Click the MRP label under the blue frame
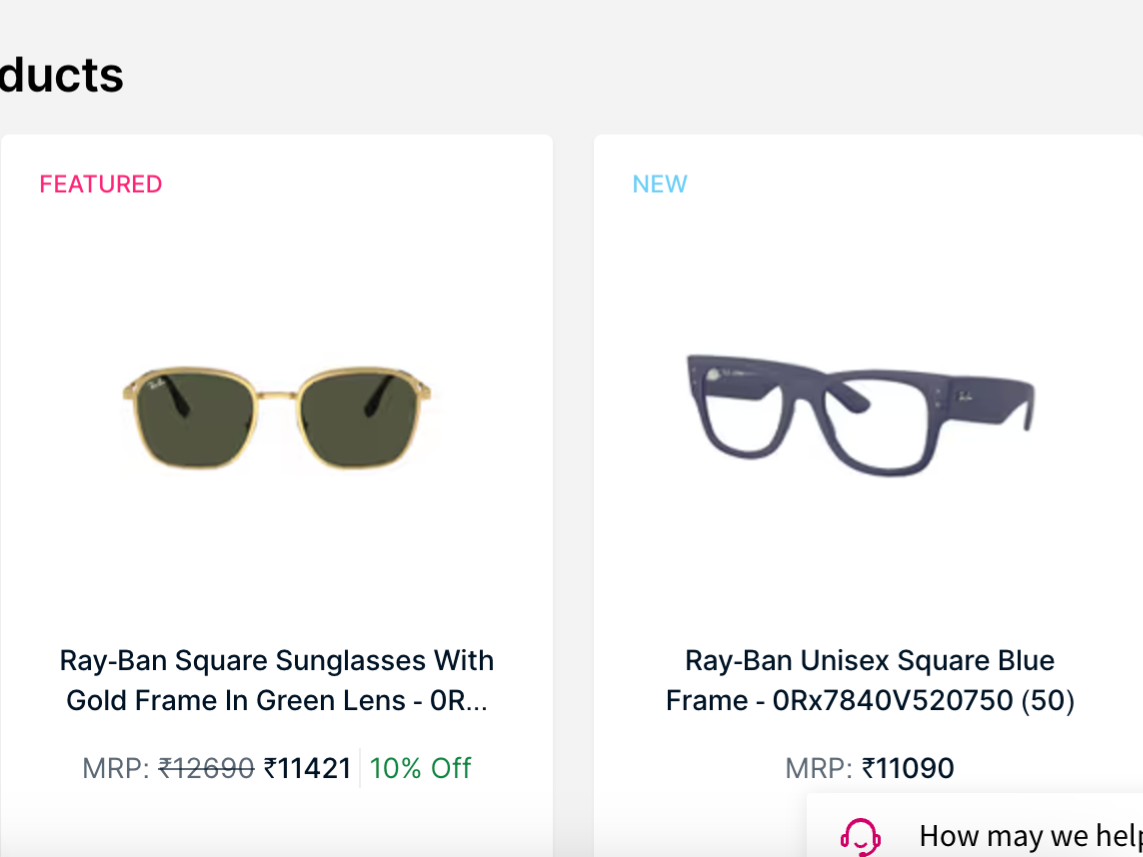The width and height of the screenshot is (1143, 857). (819, 768)
